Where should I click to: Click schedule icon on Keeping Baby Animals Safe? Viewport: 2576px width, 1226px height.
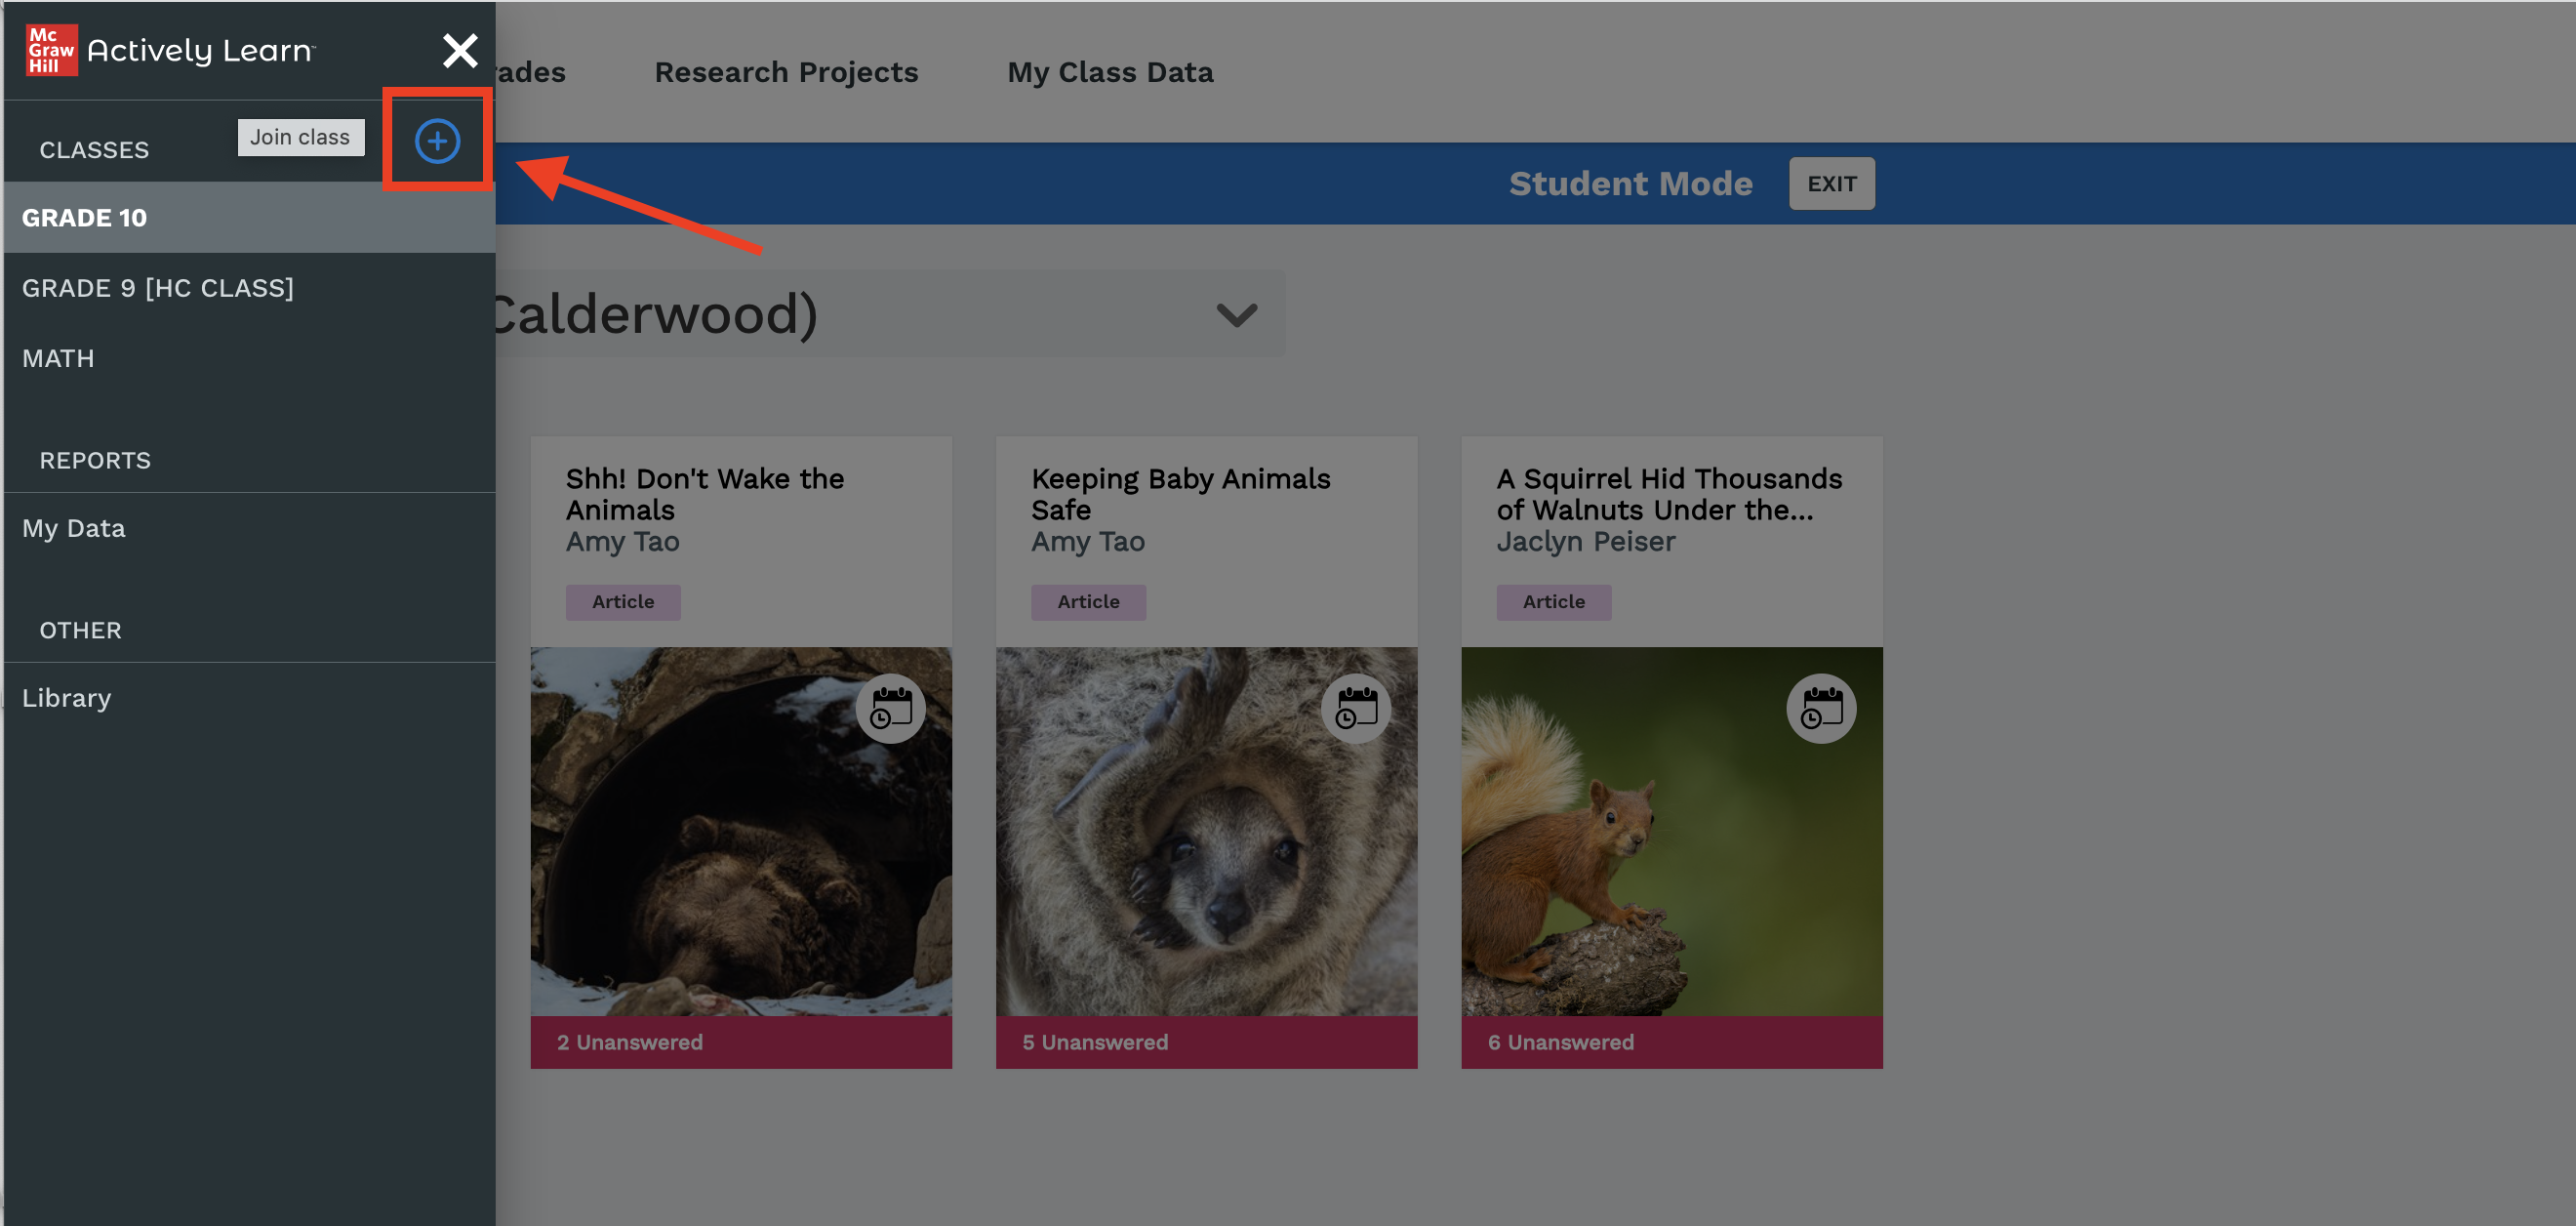(1355, 708)
